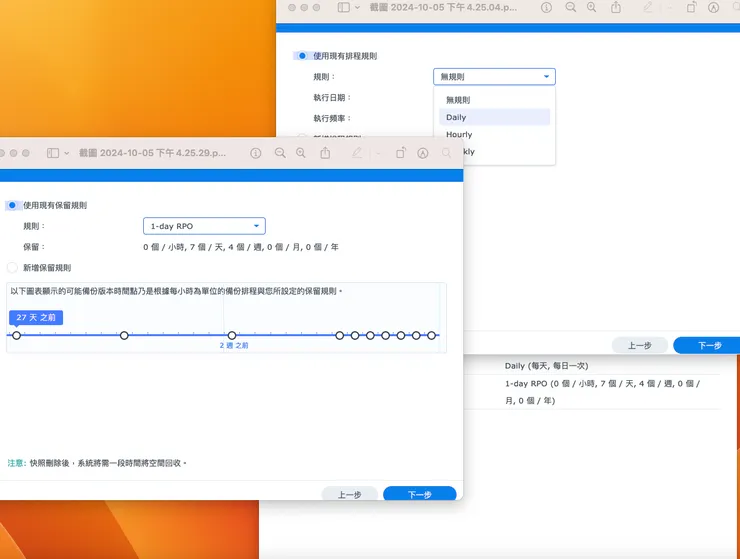Image resolution: width=740 pixels, height=559 pixels.
Task: Click the rightmost timeline backup marker
Action: point(431,335)
